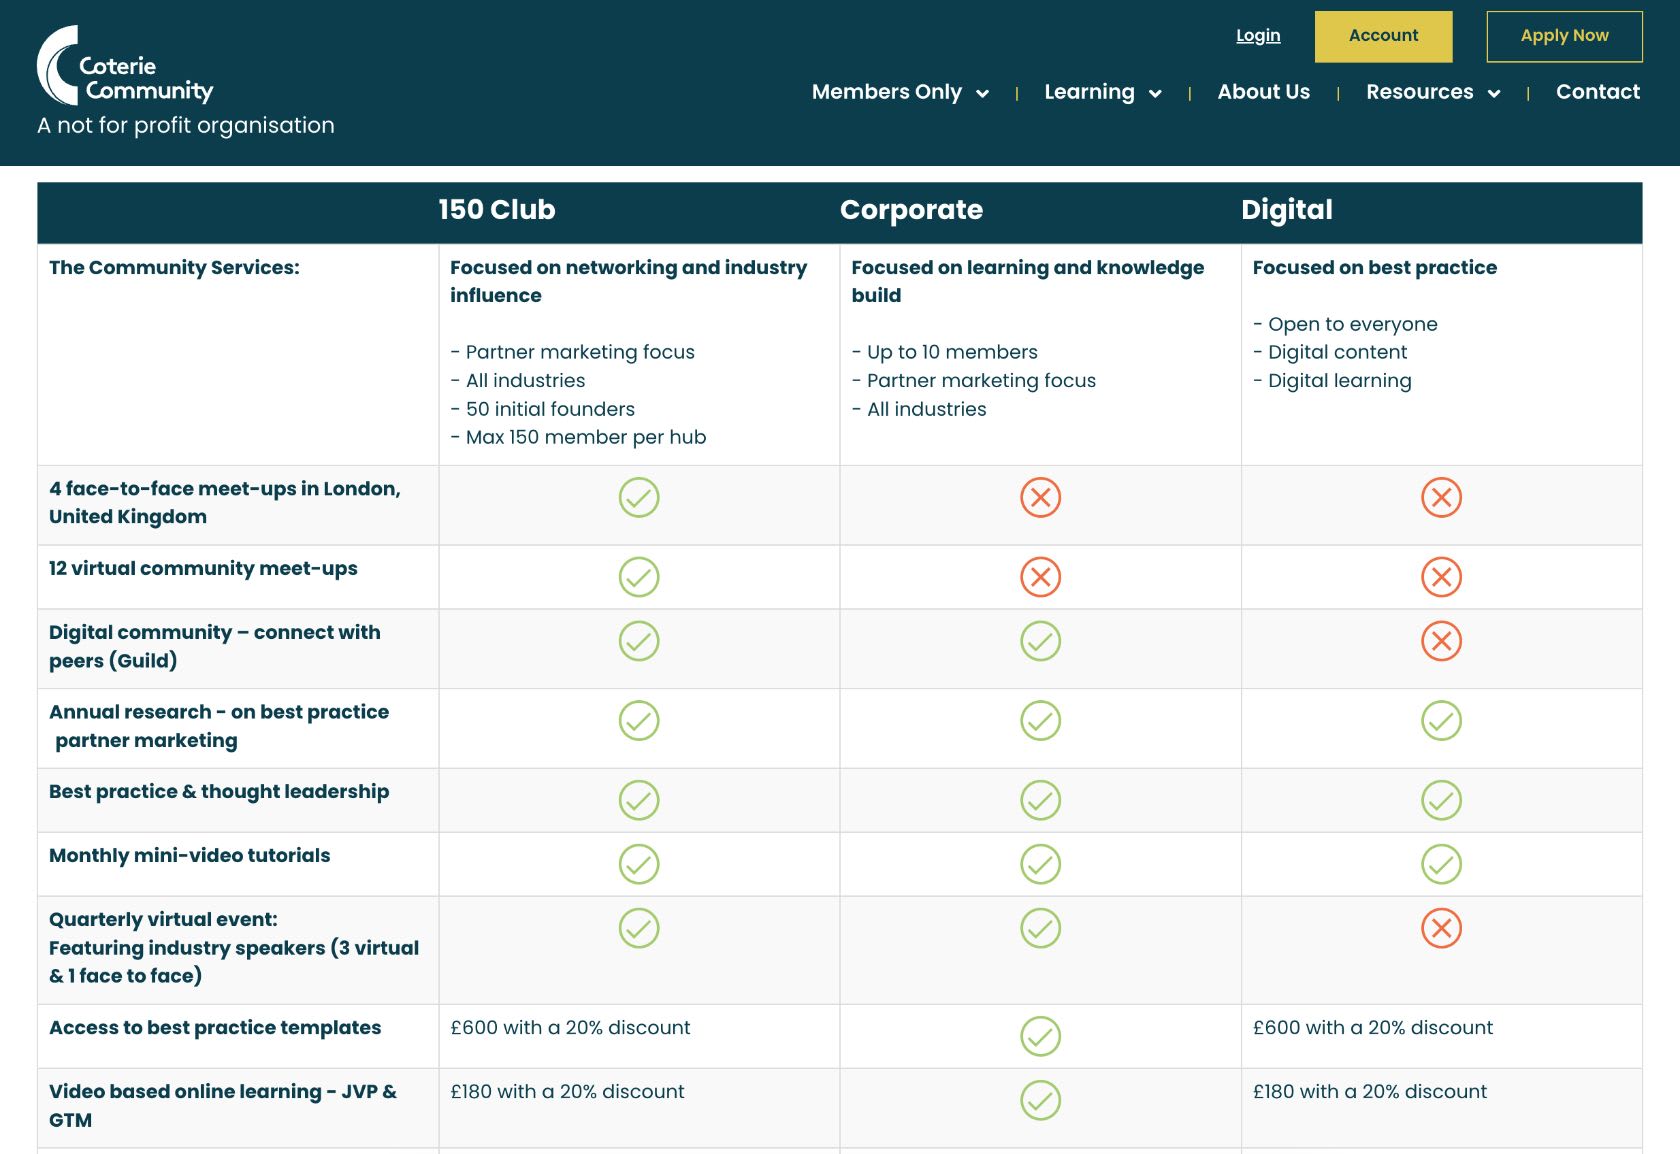1680x1154 pixels.
Task: Select the Corporate column header
Action: (x=911, y=210)
